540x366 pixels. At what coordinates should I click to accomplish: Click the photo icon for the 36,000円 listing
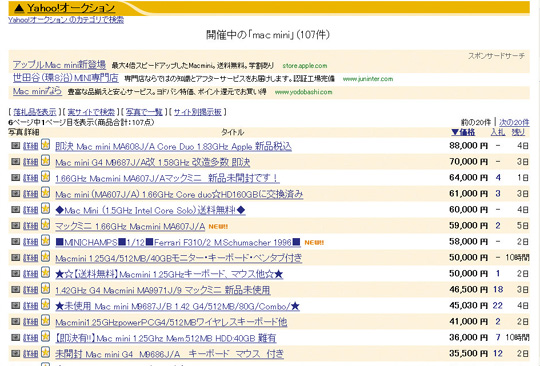coord(15,337)
